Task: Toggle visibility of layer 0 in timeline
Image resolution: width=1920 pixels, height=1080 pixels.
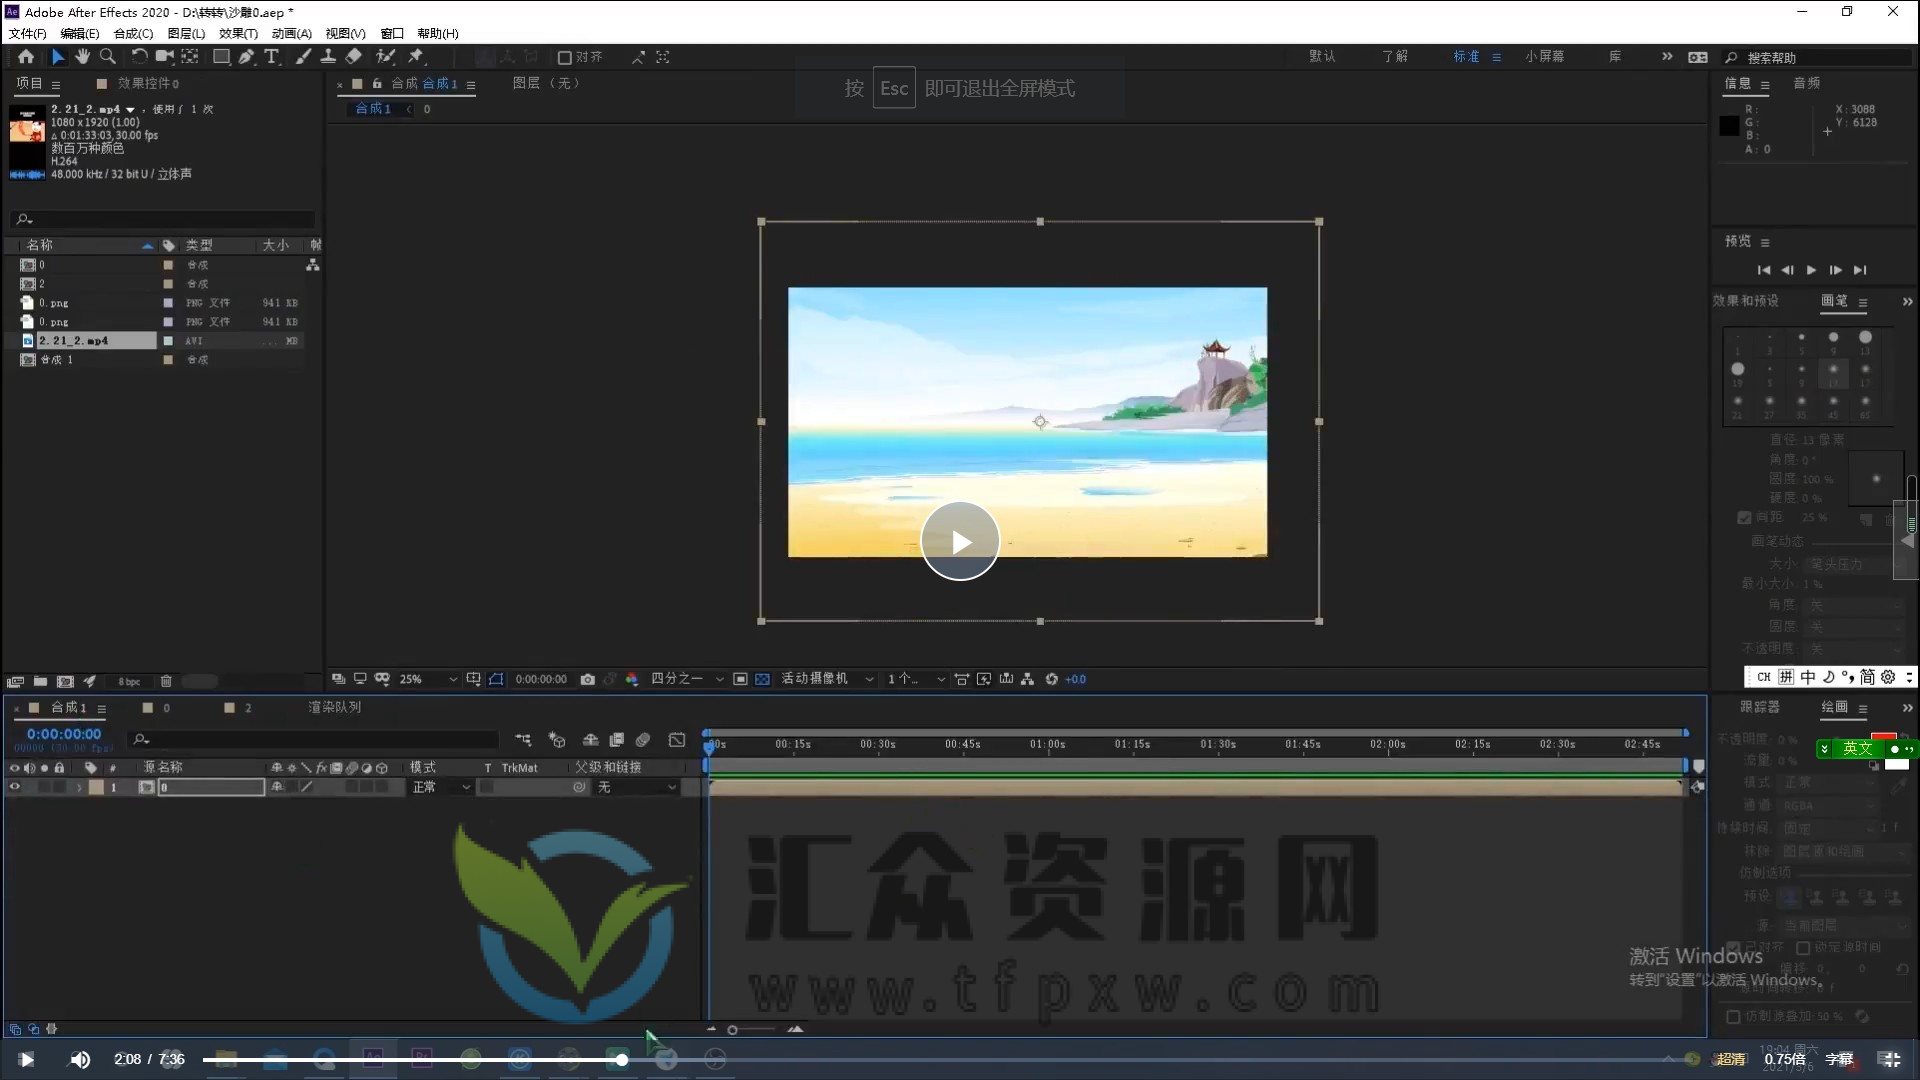Action: pos(15,787)
